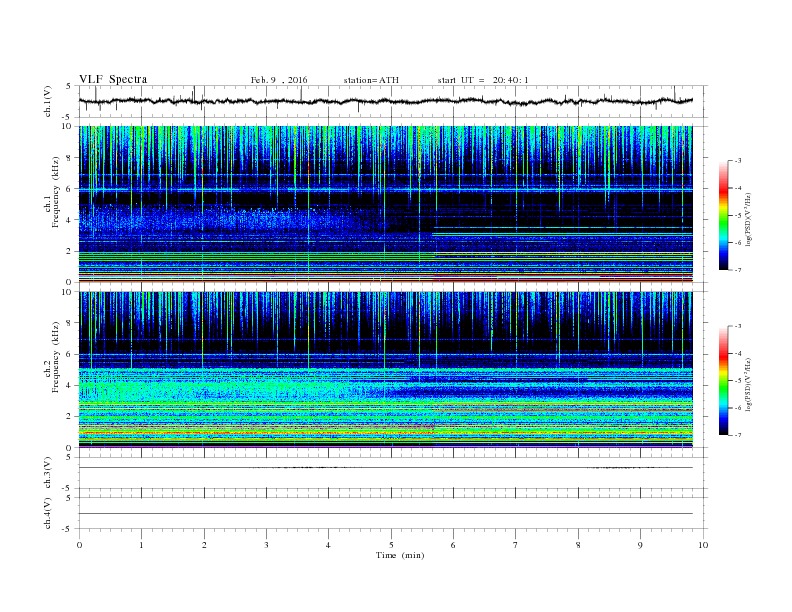Click the "-4" tick on the ch.2 colorbar

click(738, 353)
